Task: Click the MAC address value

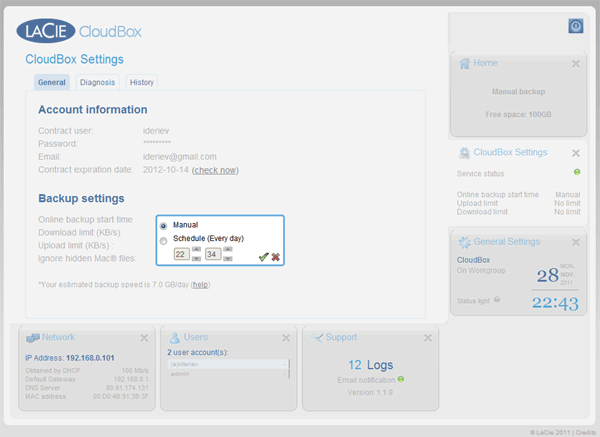Action: (121, 396)
